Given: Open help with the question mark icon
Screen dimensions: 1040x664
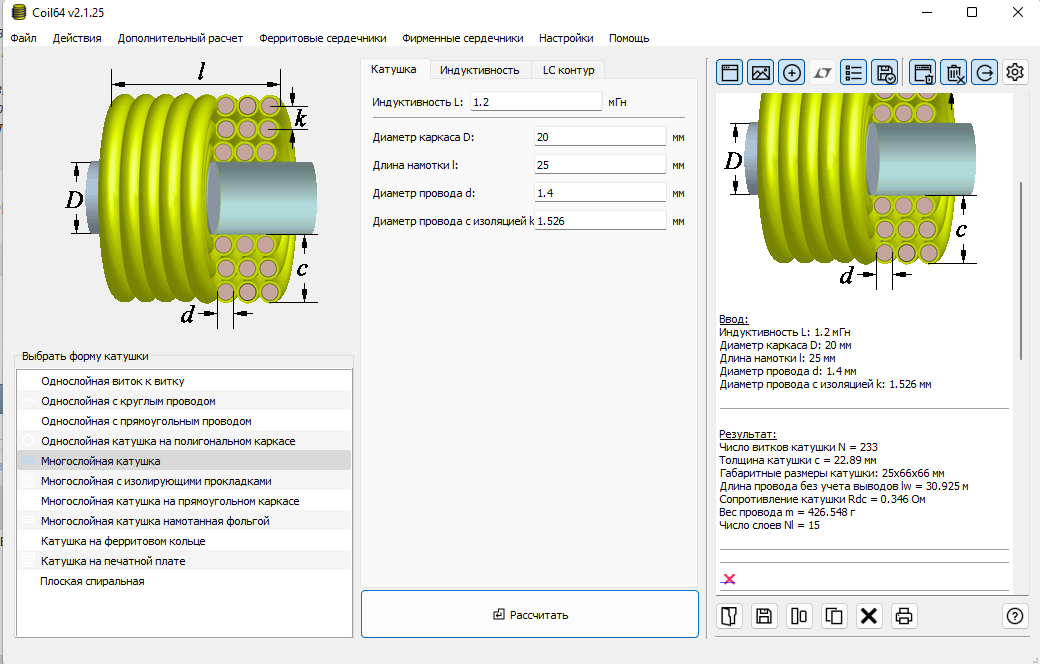Looking at the screenshot, I should point(1015,616).
